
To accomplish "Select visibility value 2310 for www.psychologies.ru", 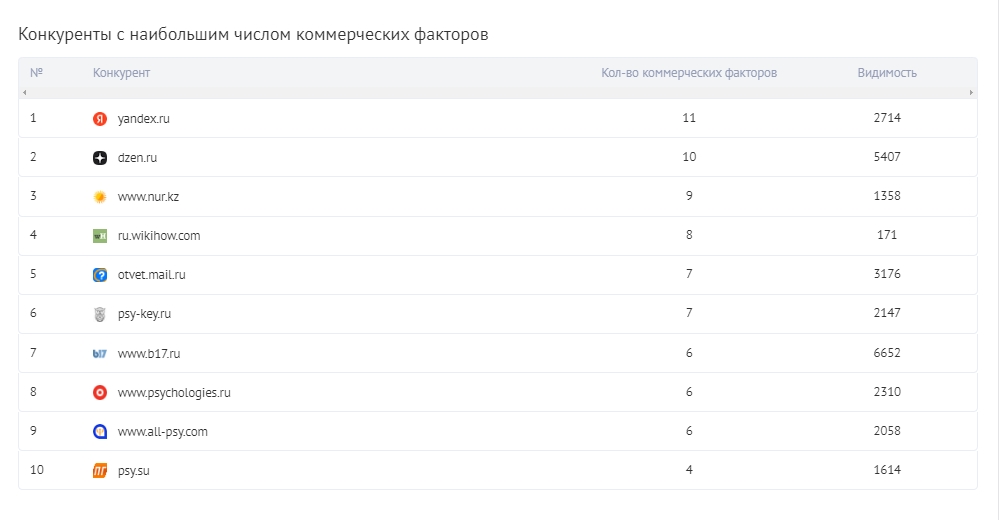I will [x=887, y=392].
